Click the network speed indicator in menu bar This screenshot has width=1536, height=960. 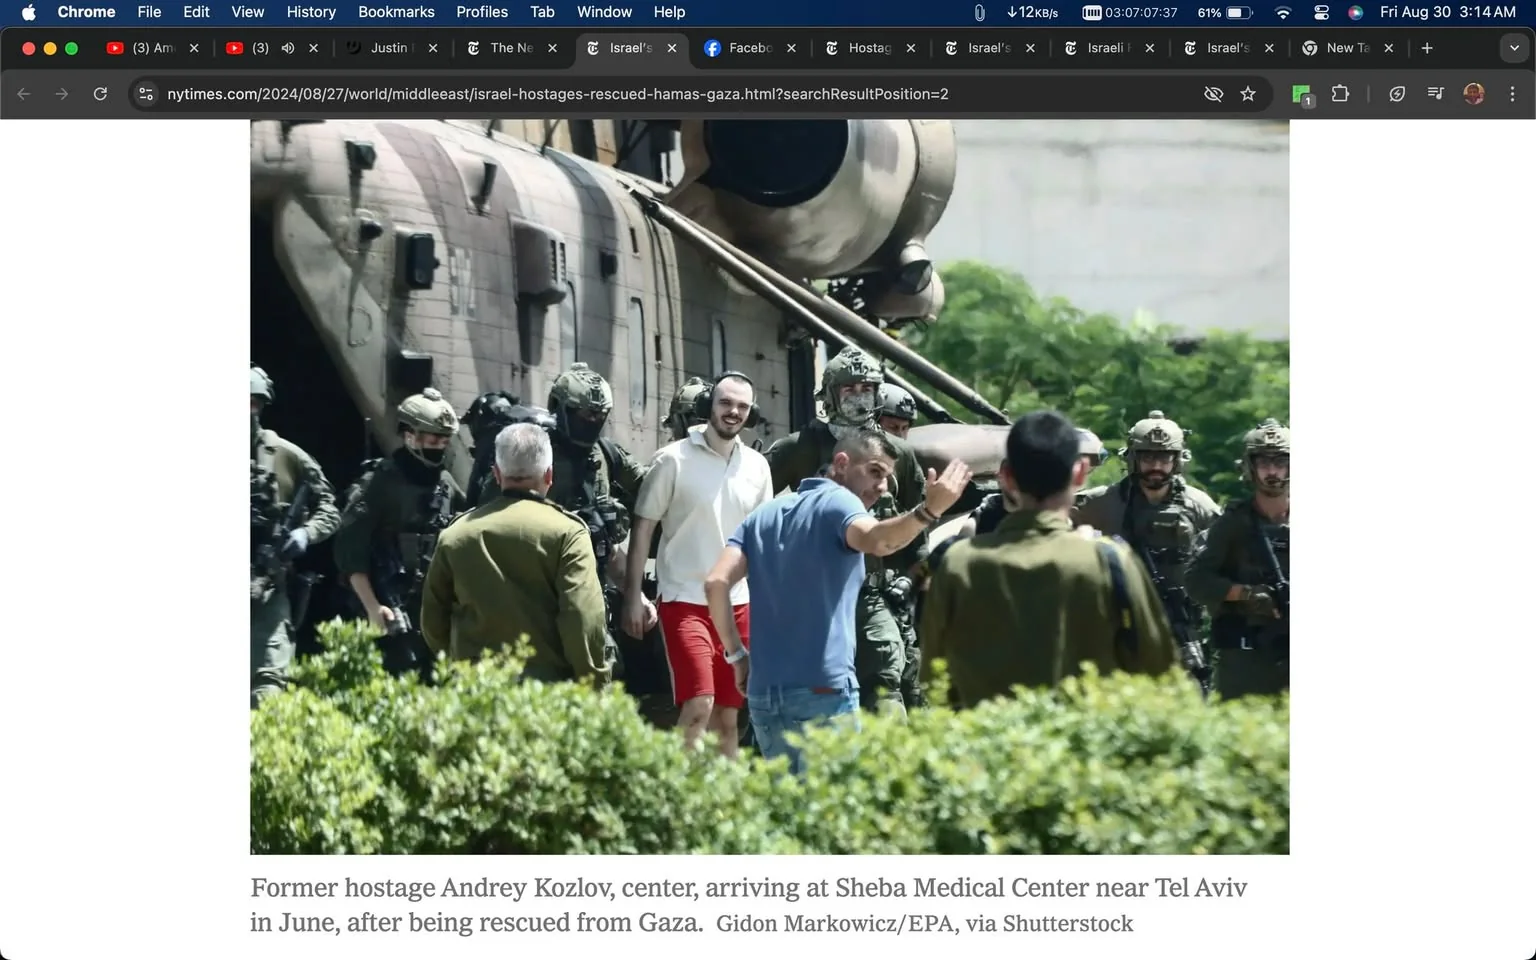(x=1032, y=12)
